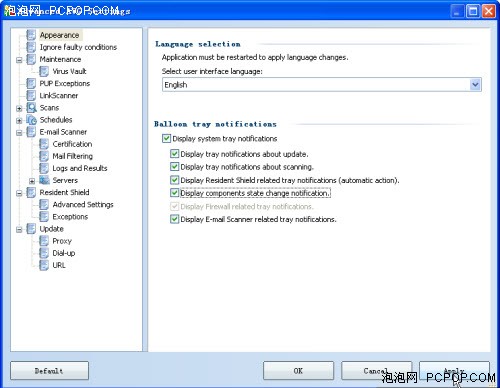Select Ignore faulty conditions tree item
Image resolution: width=500 pixels, height=388 pixels.
(78, 47)
